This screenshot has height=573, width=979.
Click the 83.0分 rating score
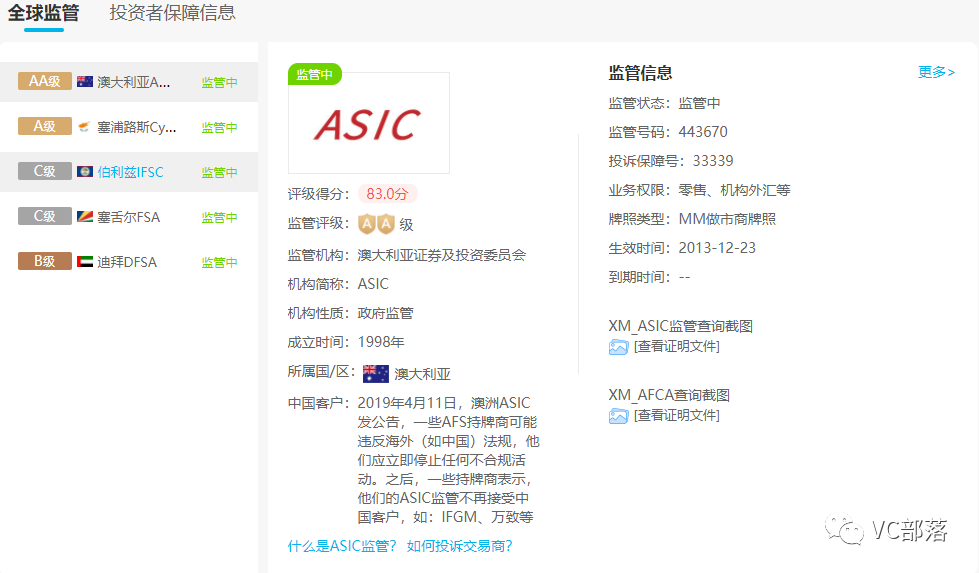click(x=387, y=194)
